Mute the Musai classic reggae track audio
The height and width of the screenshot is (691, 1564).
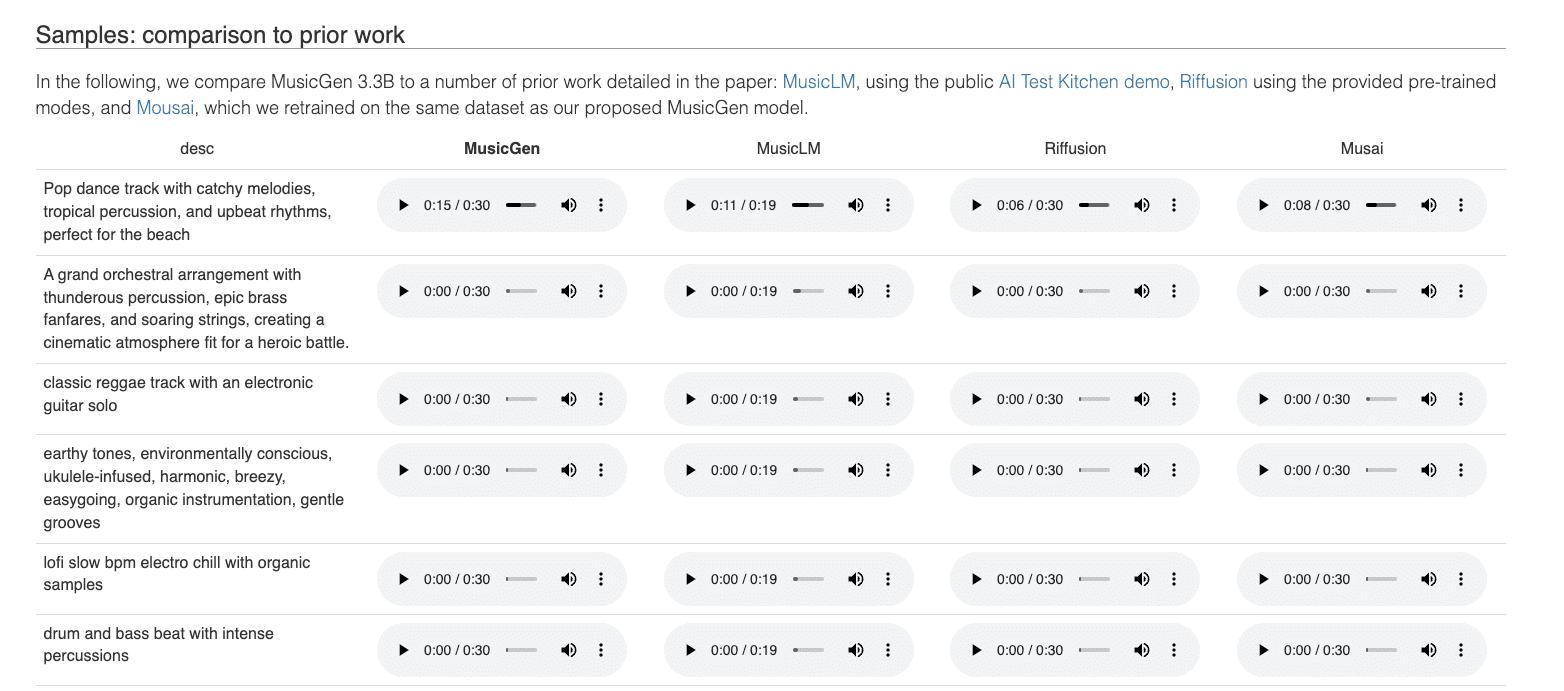(x=1429, y=399)
